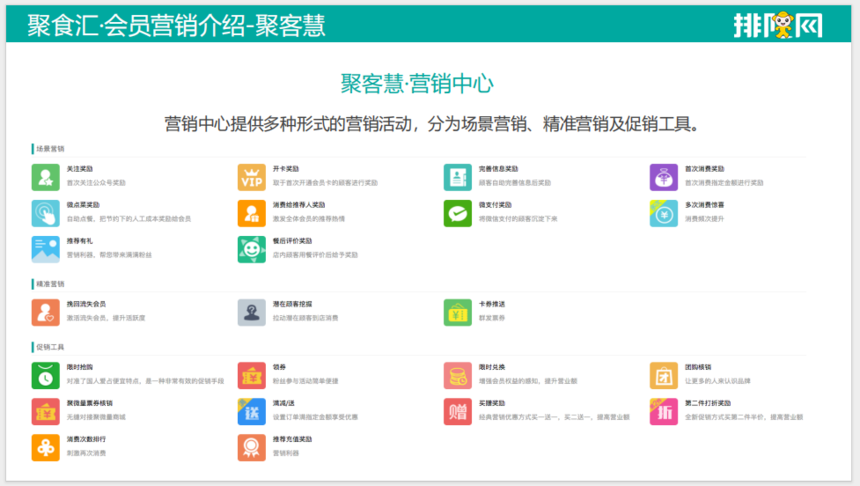Select the teal 完善信息奖励 profile-card icon
Viewport: 860px width, 486px height.
click(457, 177)
